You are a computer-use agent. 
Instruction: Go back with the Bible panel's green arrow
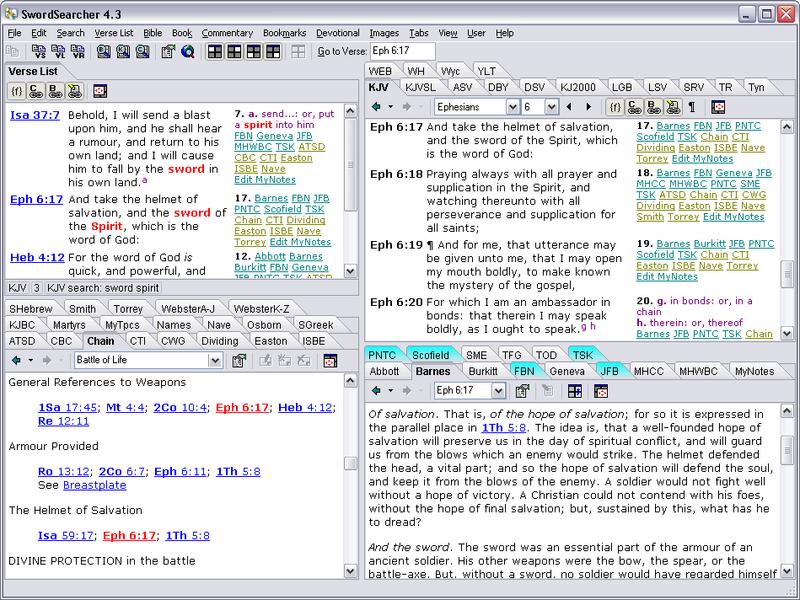(x=377, y=107)
